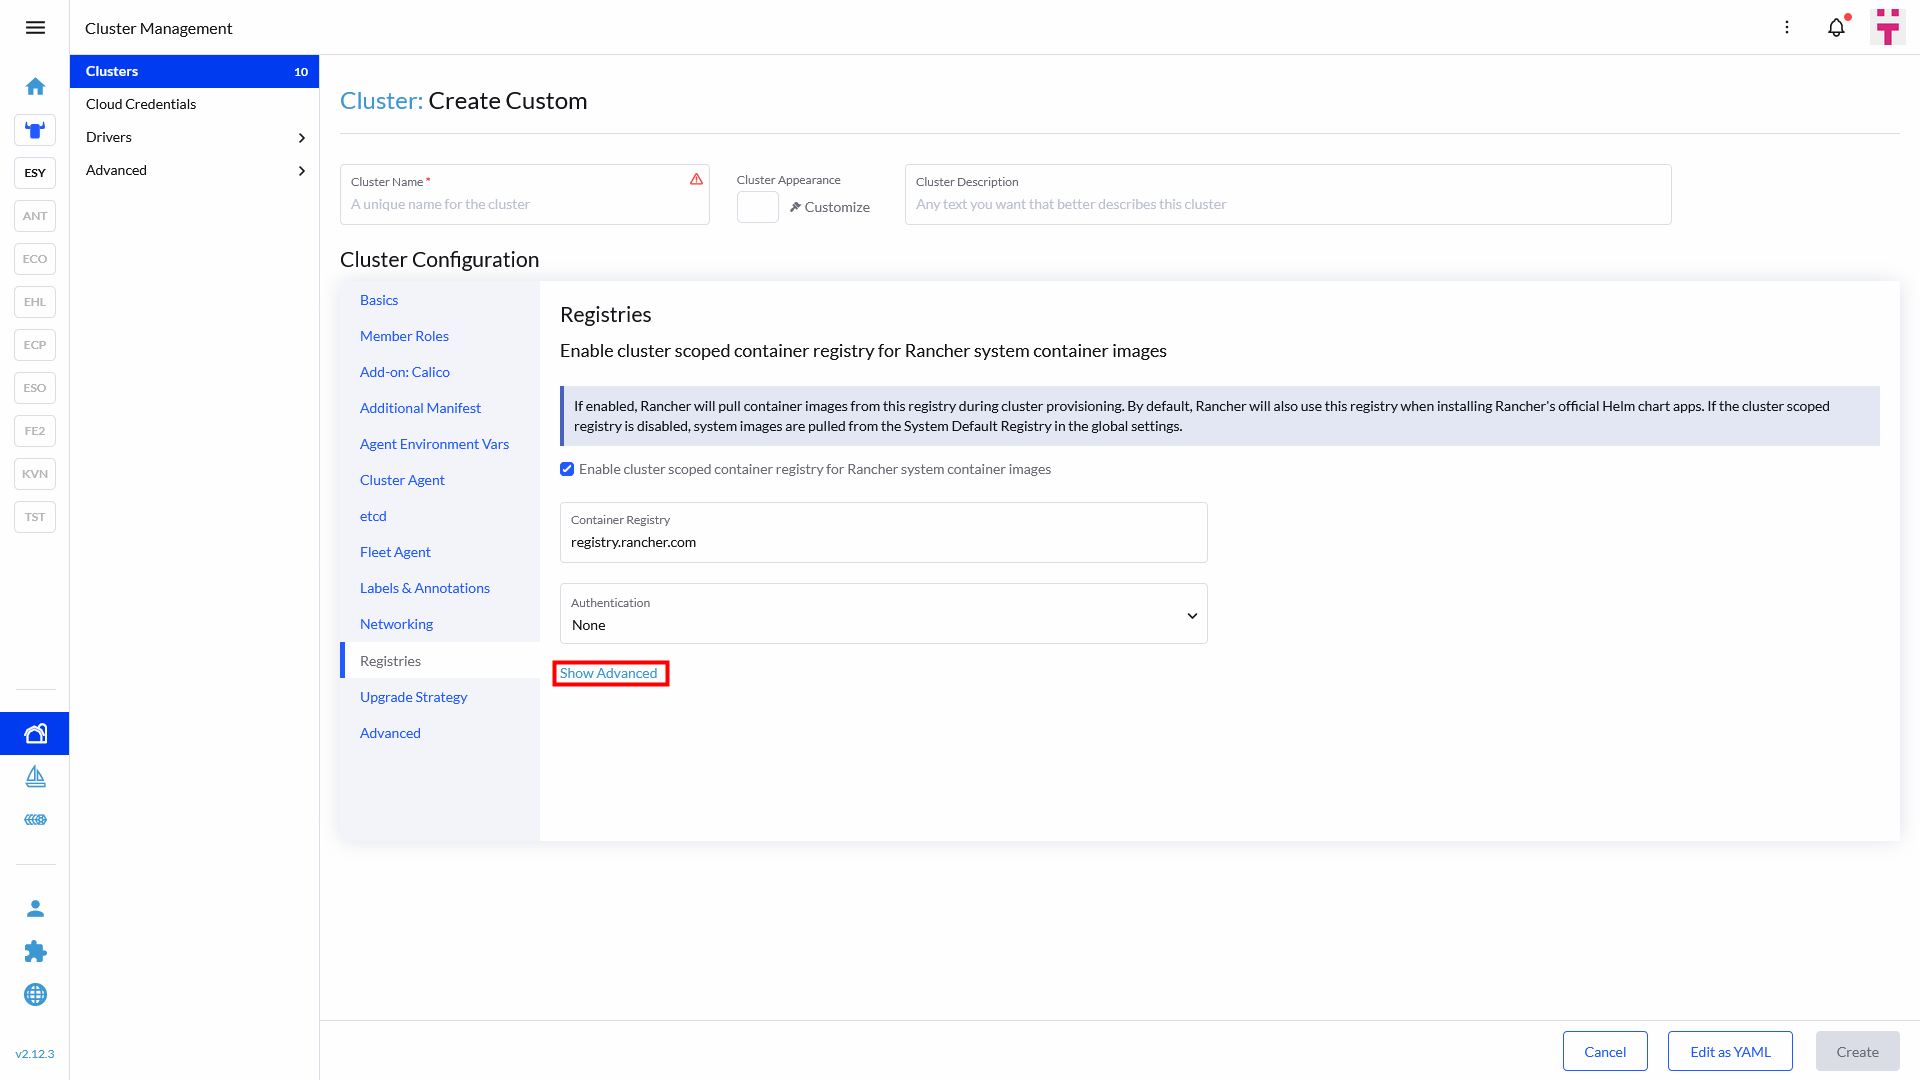Select the ECP cluster badge
This screenshot has height=1080, width=1920.
35,345
